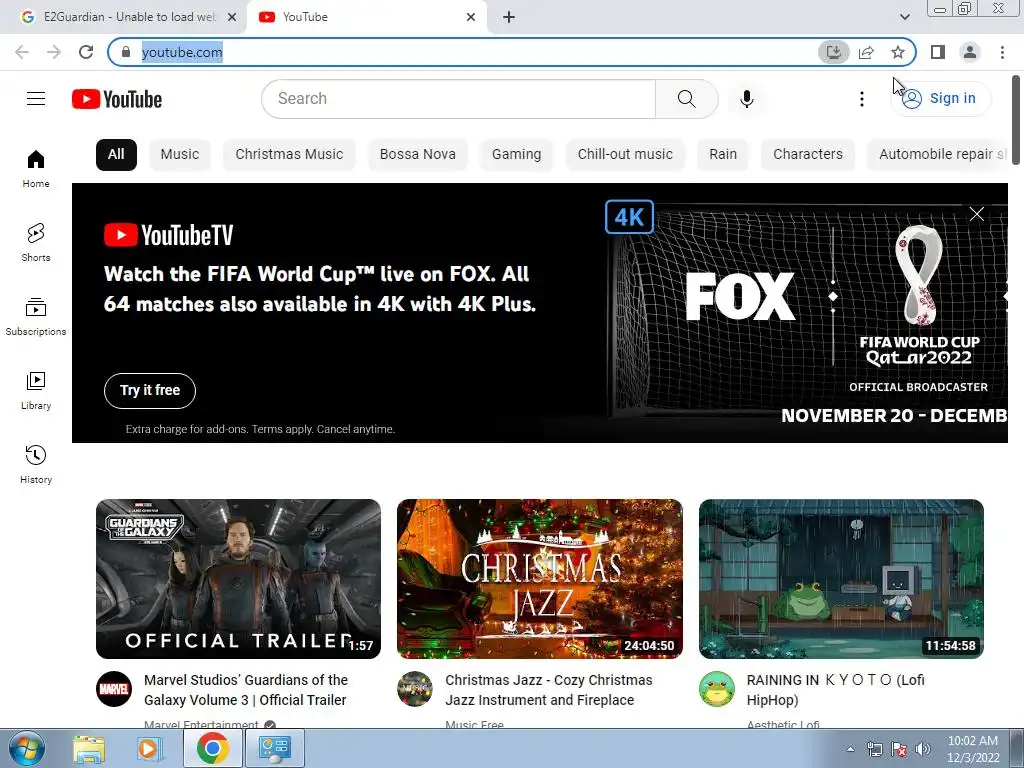The image size is (1024, 768).
Task: Close the E2Guardian tab
Action: [x=232, y=17]
